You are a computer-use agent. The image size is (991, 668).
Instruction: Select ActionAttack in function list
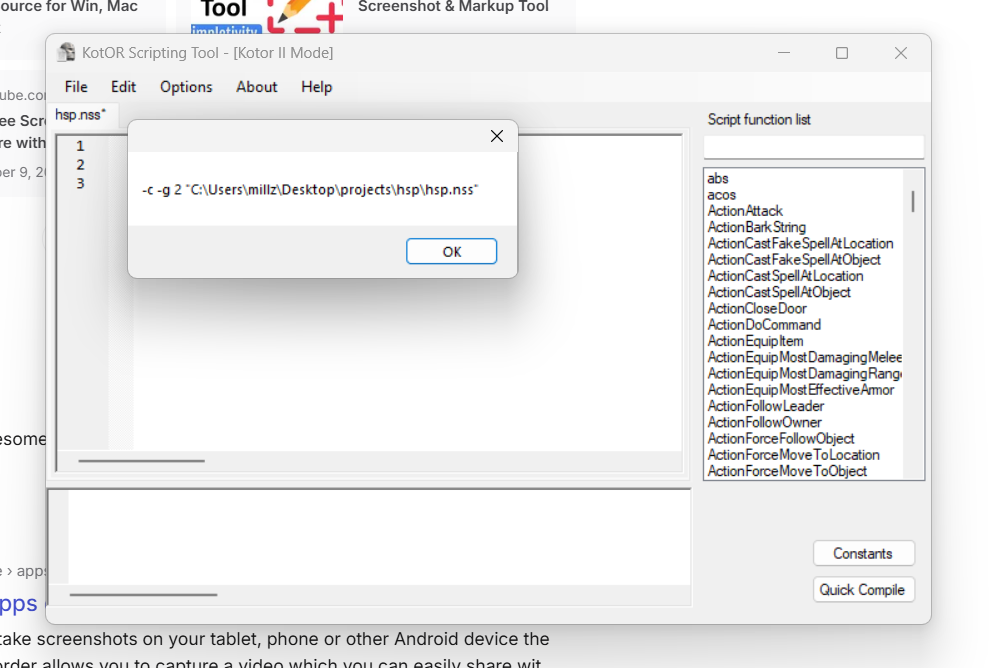[x=745, y=211]
